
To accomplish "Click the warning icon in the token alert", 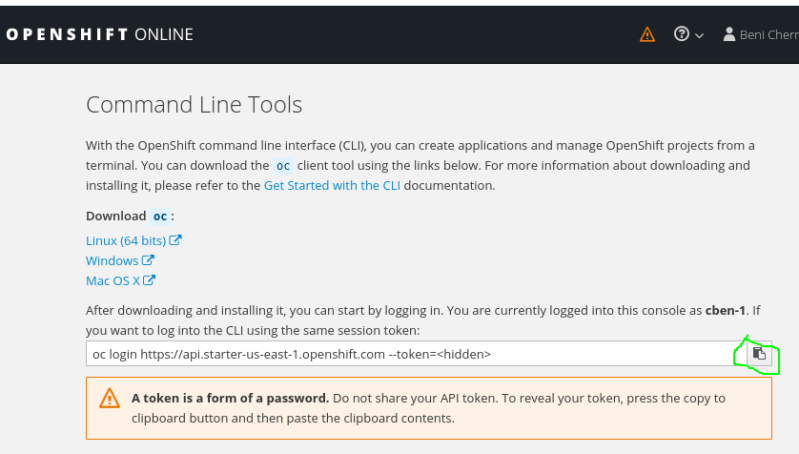I will [109, 399].
